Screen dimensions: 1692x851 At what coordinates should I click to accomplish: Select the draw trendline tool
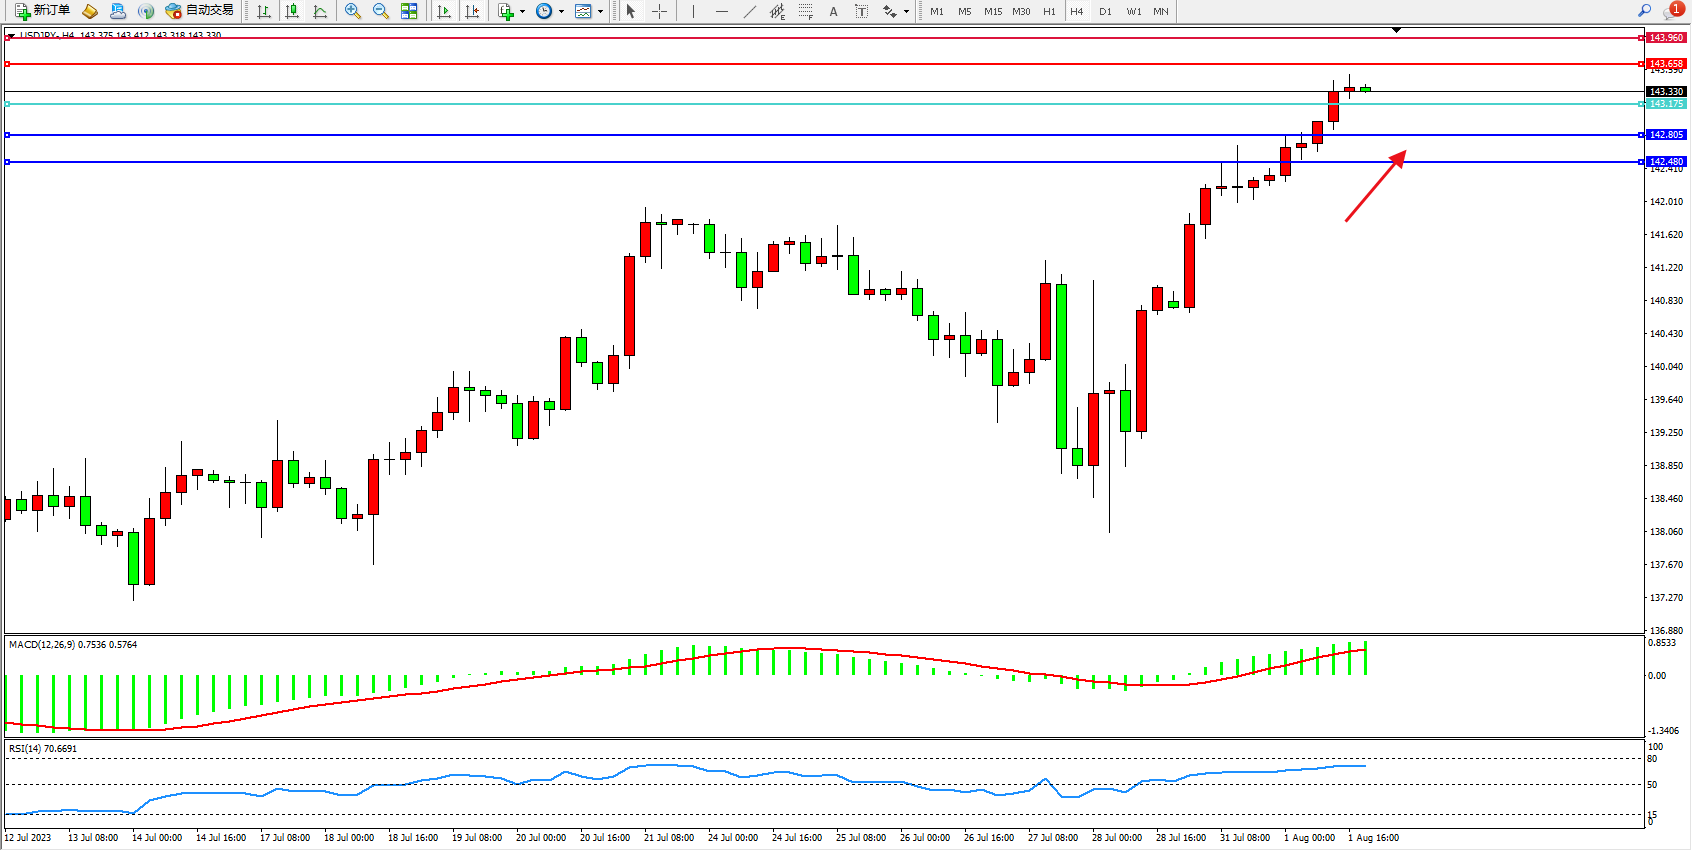coord(750,12)
